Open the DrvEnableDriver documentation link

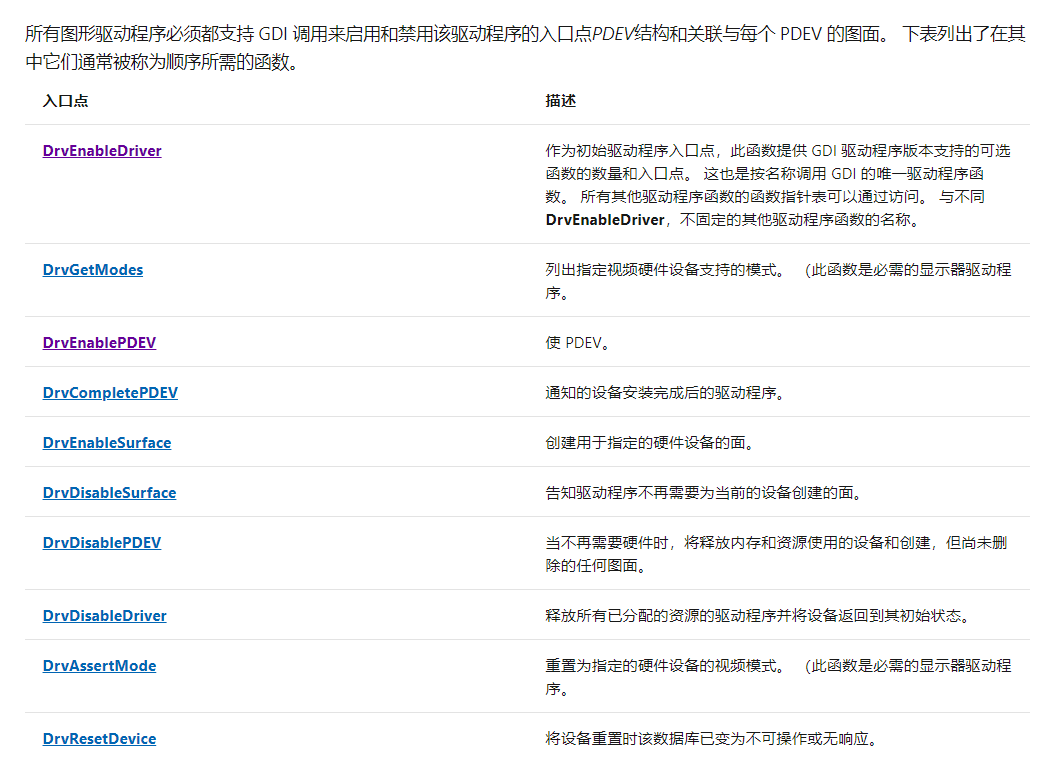[101, 150]
